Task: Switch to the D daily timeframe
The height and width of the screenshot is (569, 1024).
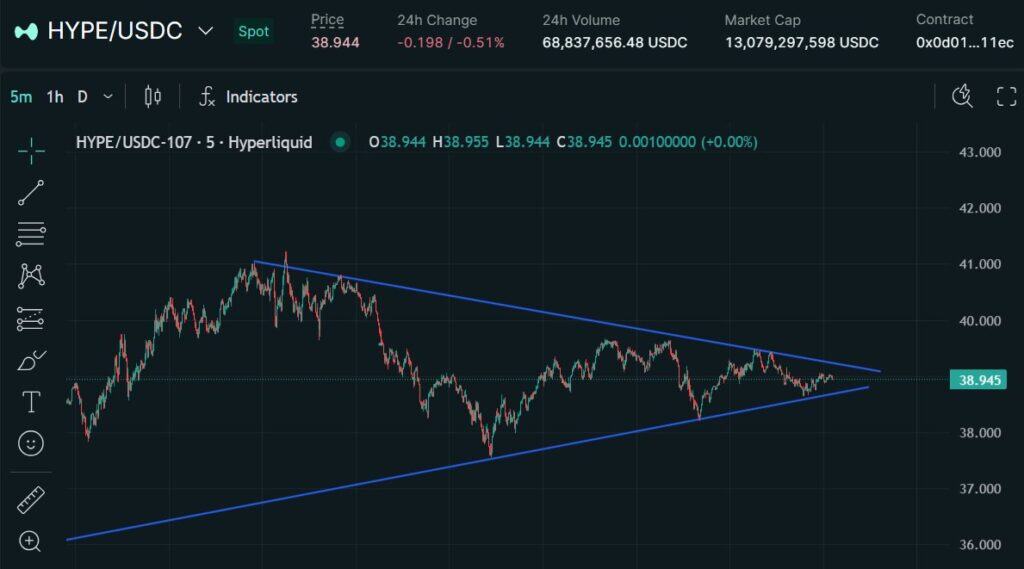Action: [x=82, y=97]
